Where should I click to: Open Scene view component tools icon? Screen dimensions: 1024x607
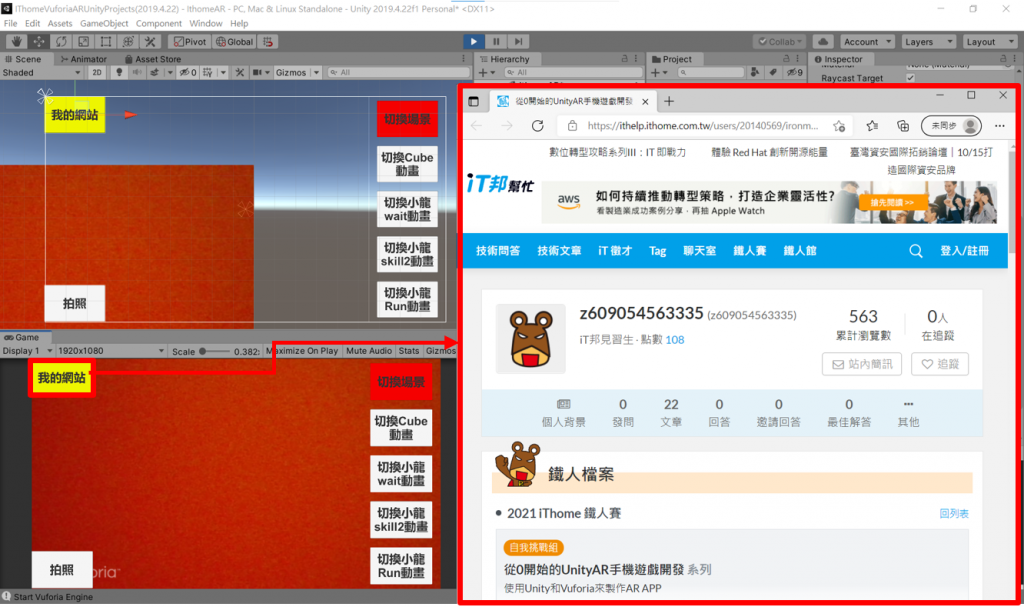[x=240, y=73]
